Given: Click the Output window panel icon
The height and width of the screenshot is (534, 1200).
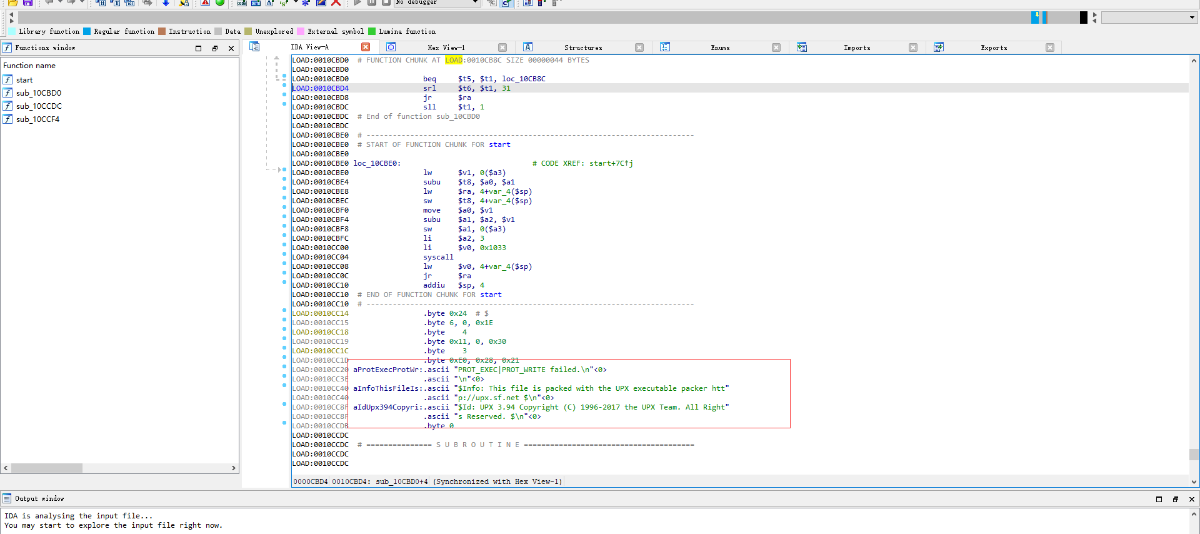Looking at the screenshot, I should tap(7, 497).
